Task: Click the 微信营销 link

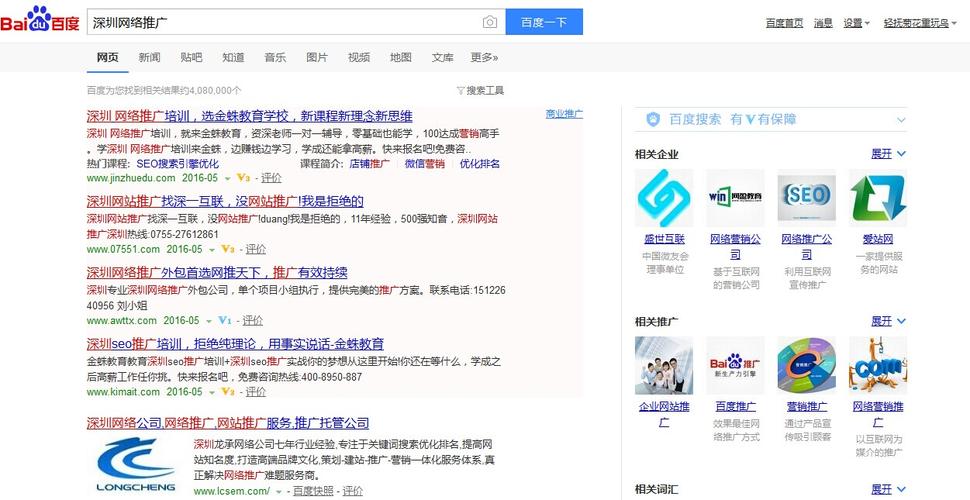Action: (424, 164)
